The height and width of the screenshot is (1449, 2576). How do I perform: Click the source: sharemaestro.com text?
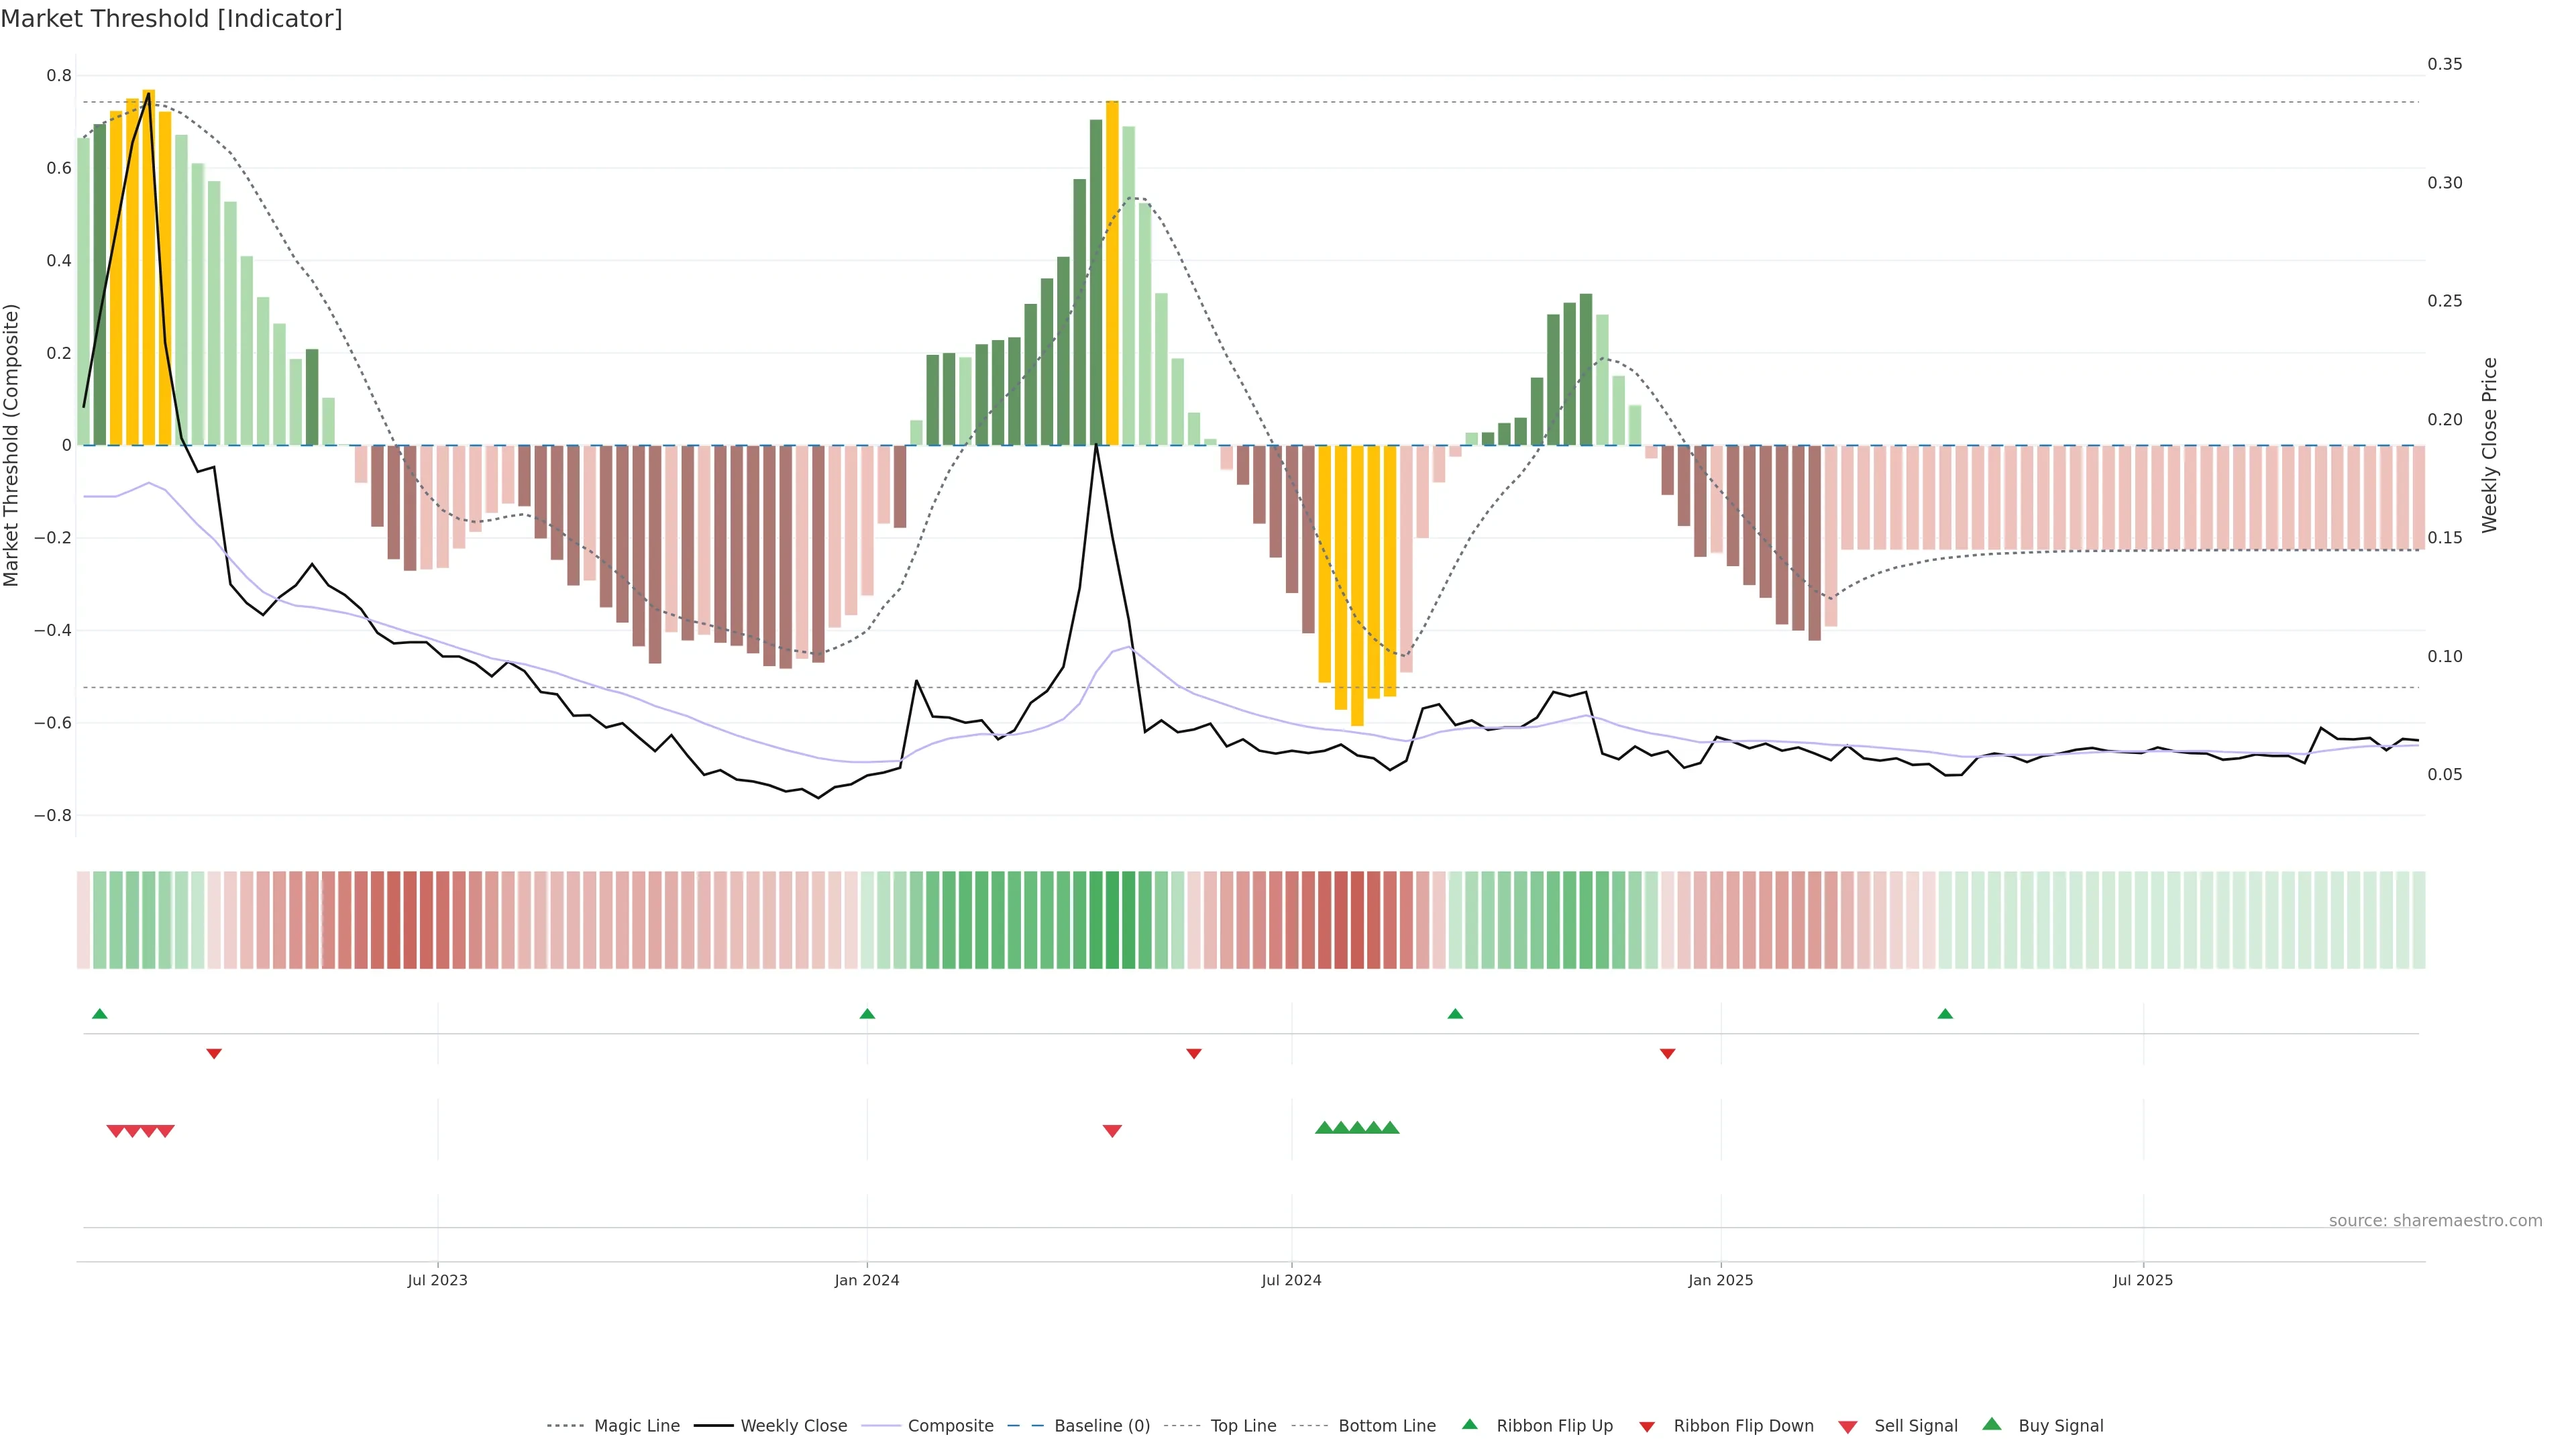(2435, 1221)
